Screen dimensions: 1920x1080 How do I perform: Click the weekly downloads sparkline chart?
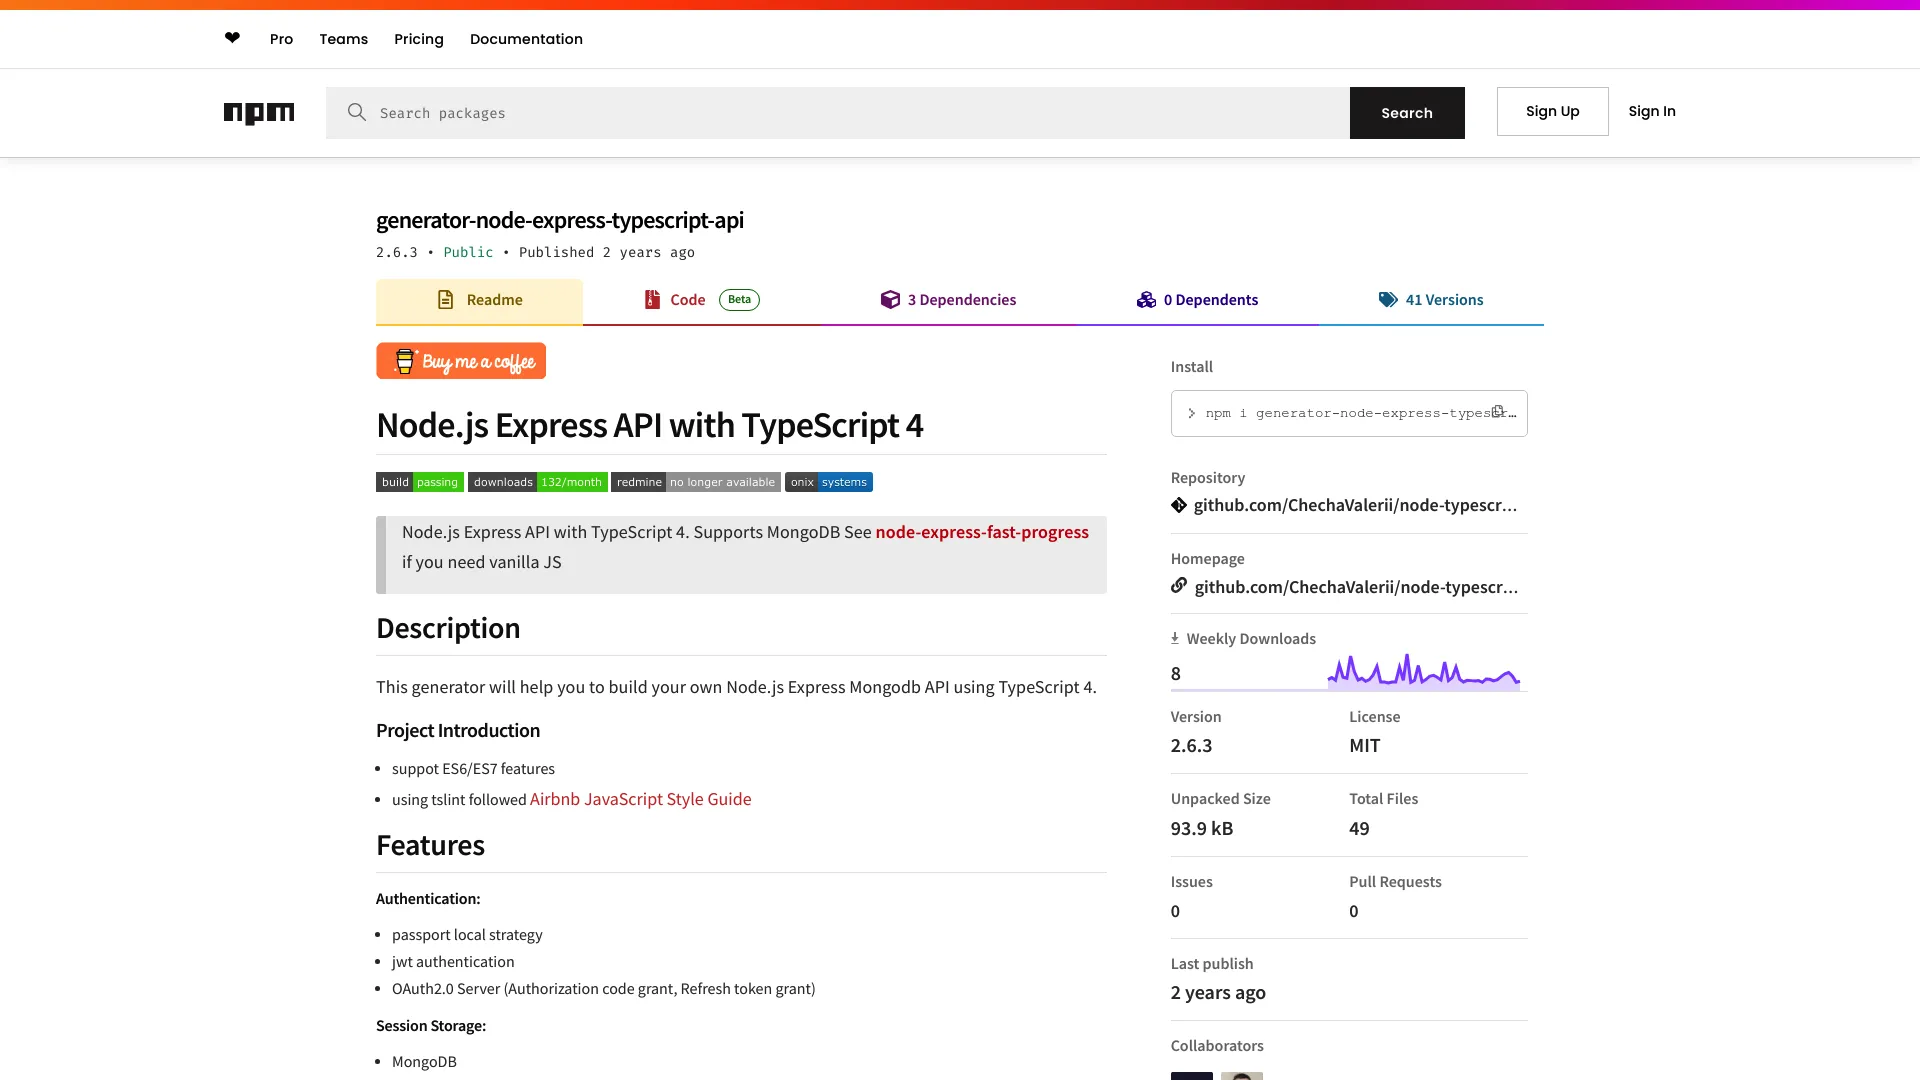(1424, 671)
